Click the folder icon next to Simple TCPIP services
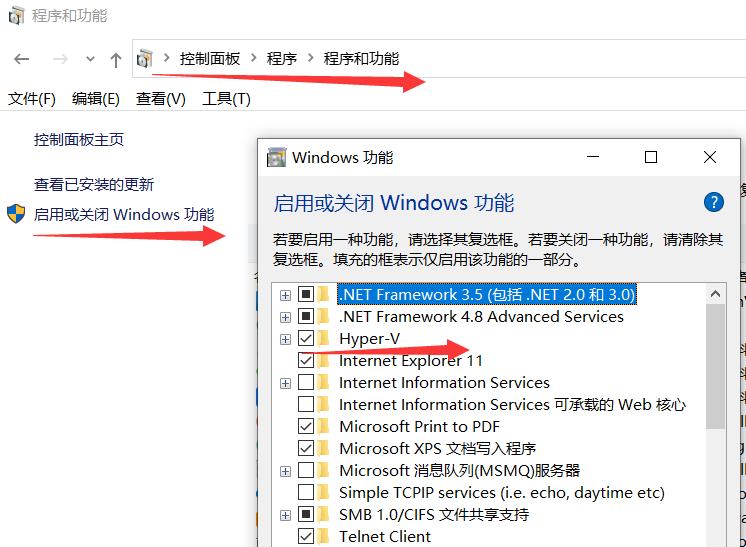This screenshot has height=547, width=746. tap(324, 492)
